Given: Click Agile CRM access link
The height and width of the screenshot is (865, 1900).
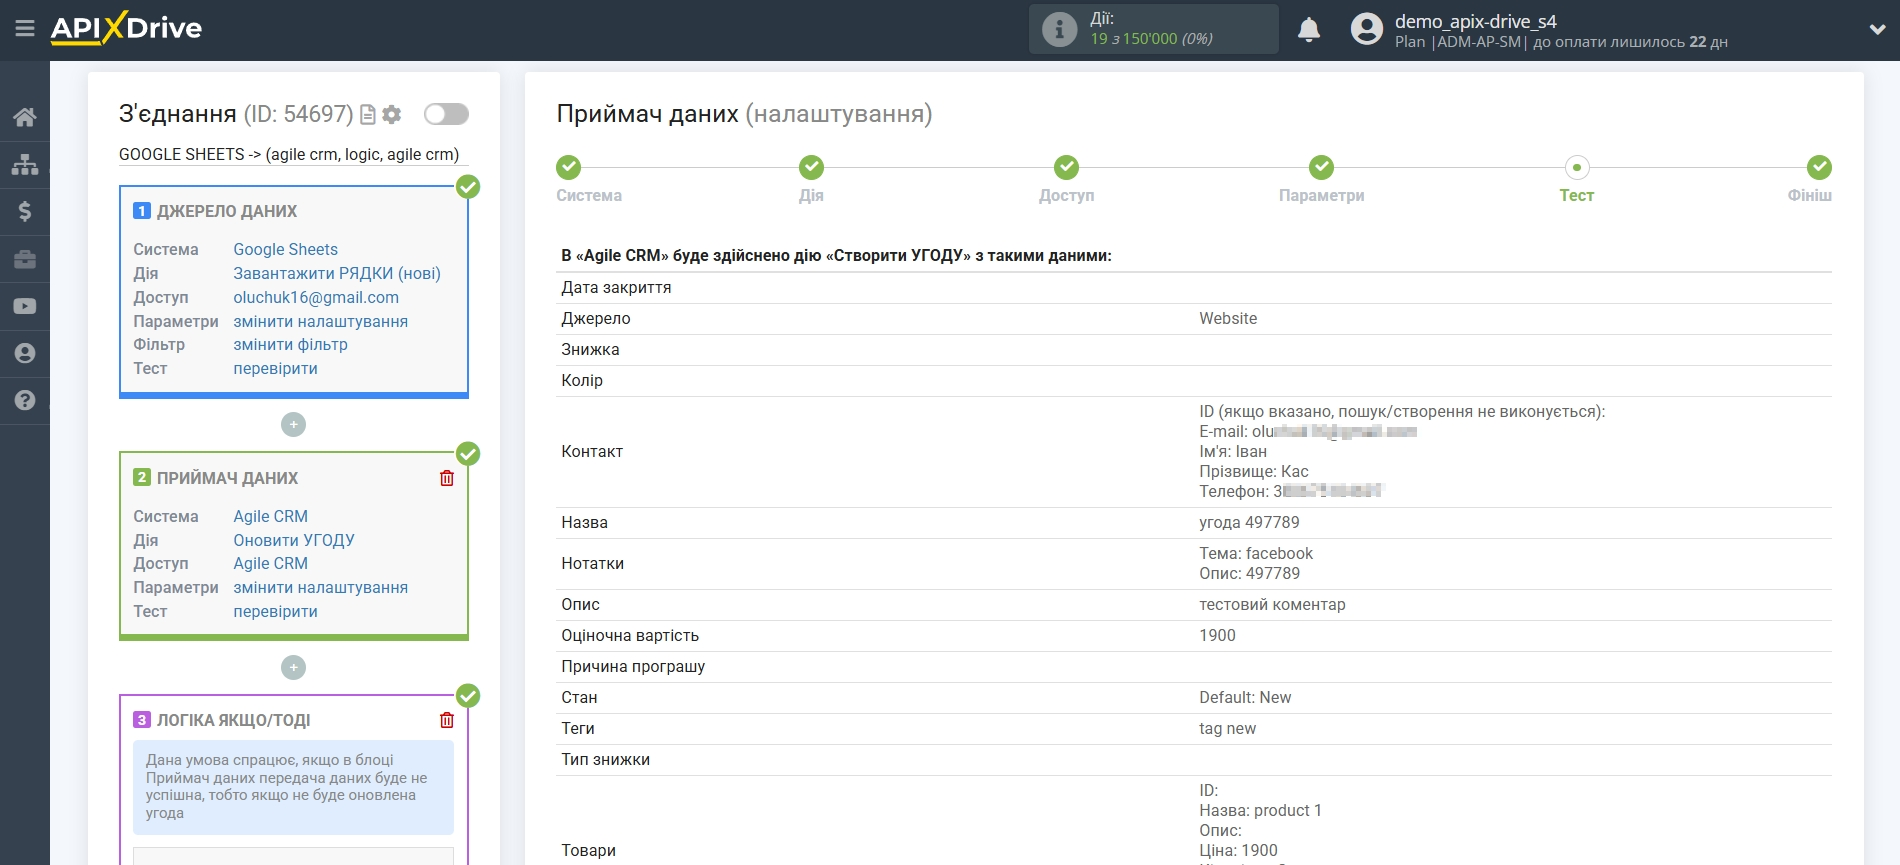Looking at the screenshot, I should pos(270,563).
